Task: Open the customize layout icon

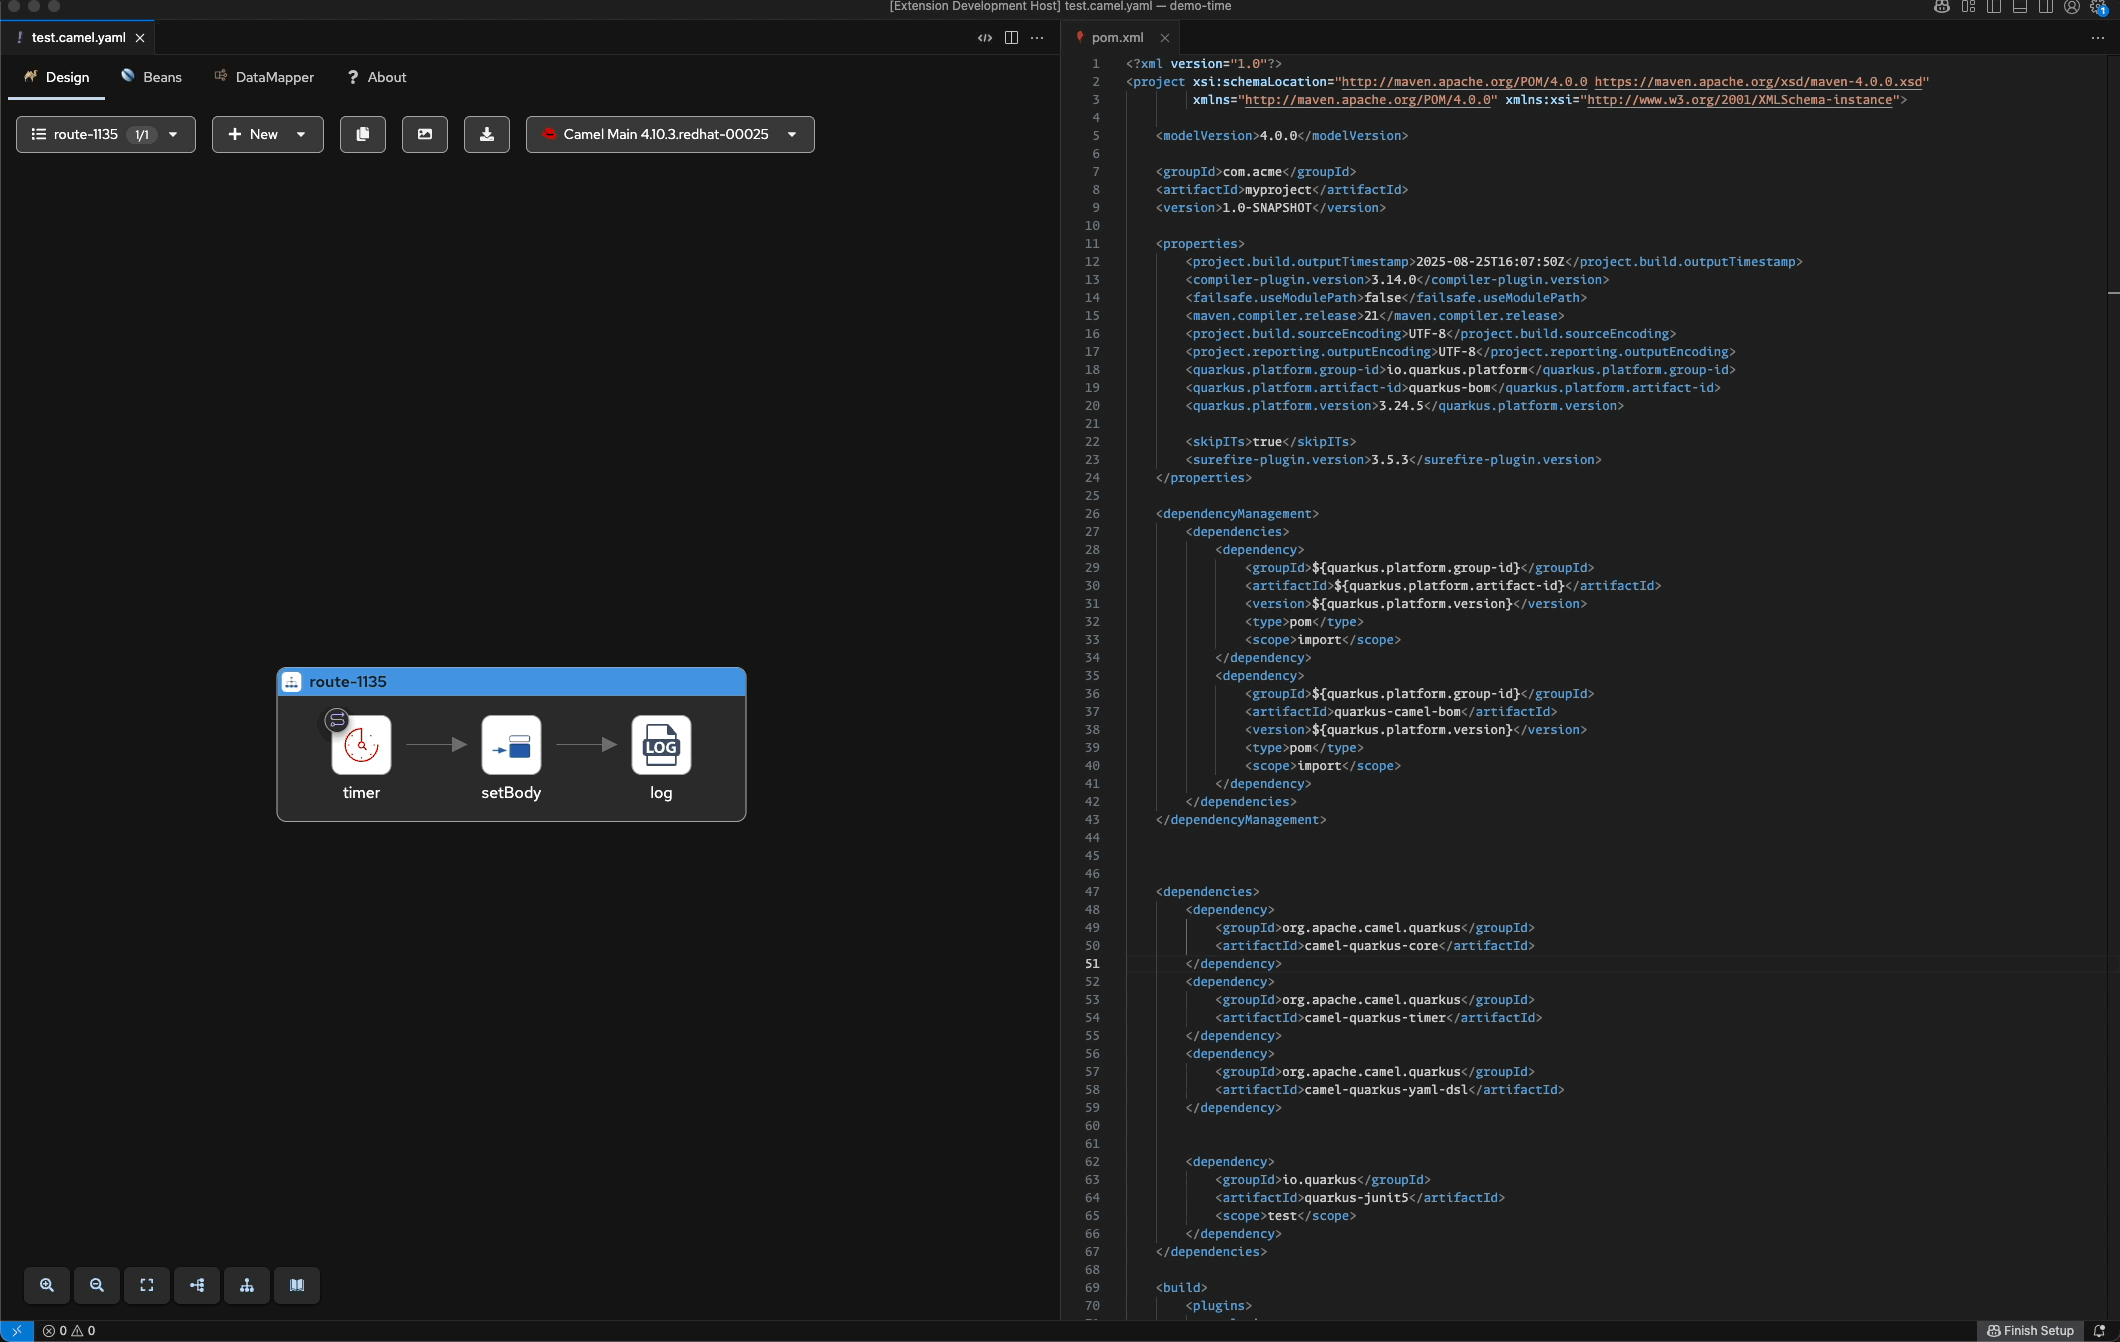Action: (x=1968, y=7)
